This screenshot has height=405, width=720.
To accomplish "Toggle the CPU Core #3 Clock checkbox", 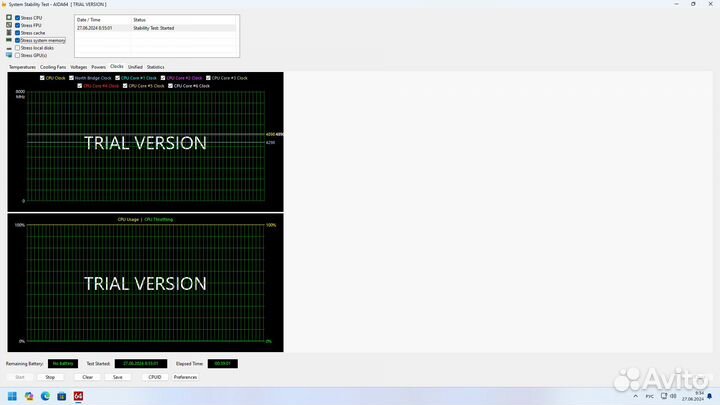I will pos(208,78).
